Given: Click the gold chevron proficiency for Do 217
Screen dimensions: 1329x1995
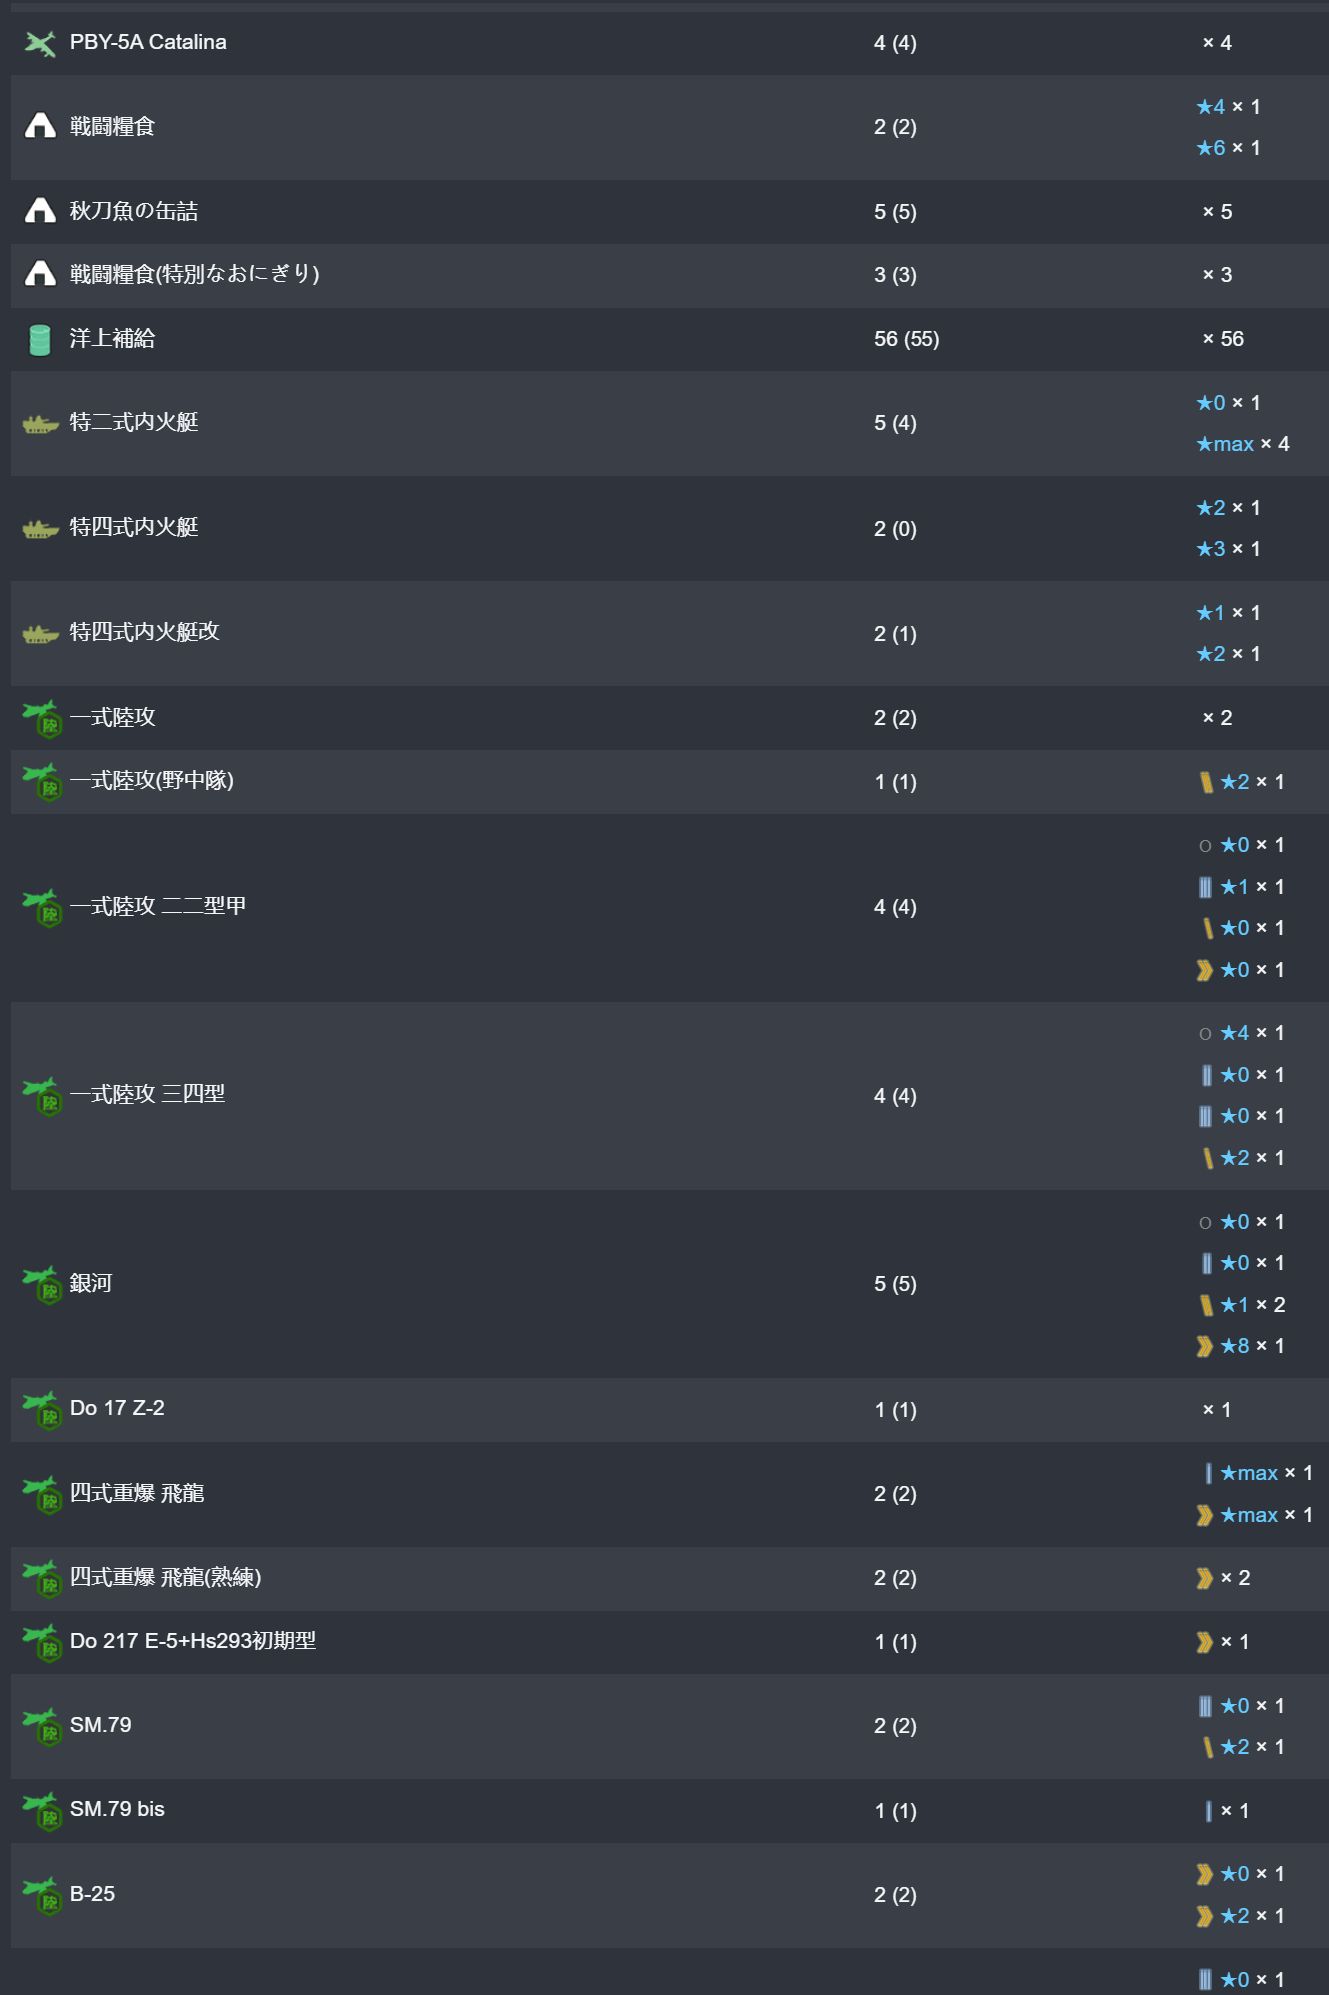Looking at the screenshot, I should [1205, 1642].
